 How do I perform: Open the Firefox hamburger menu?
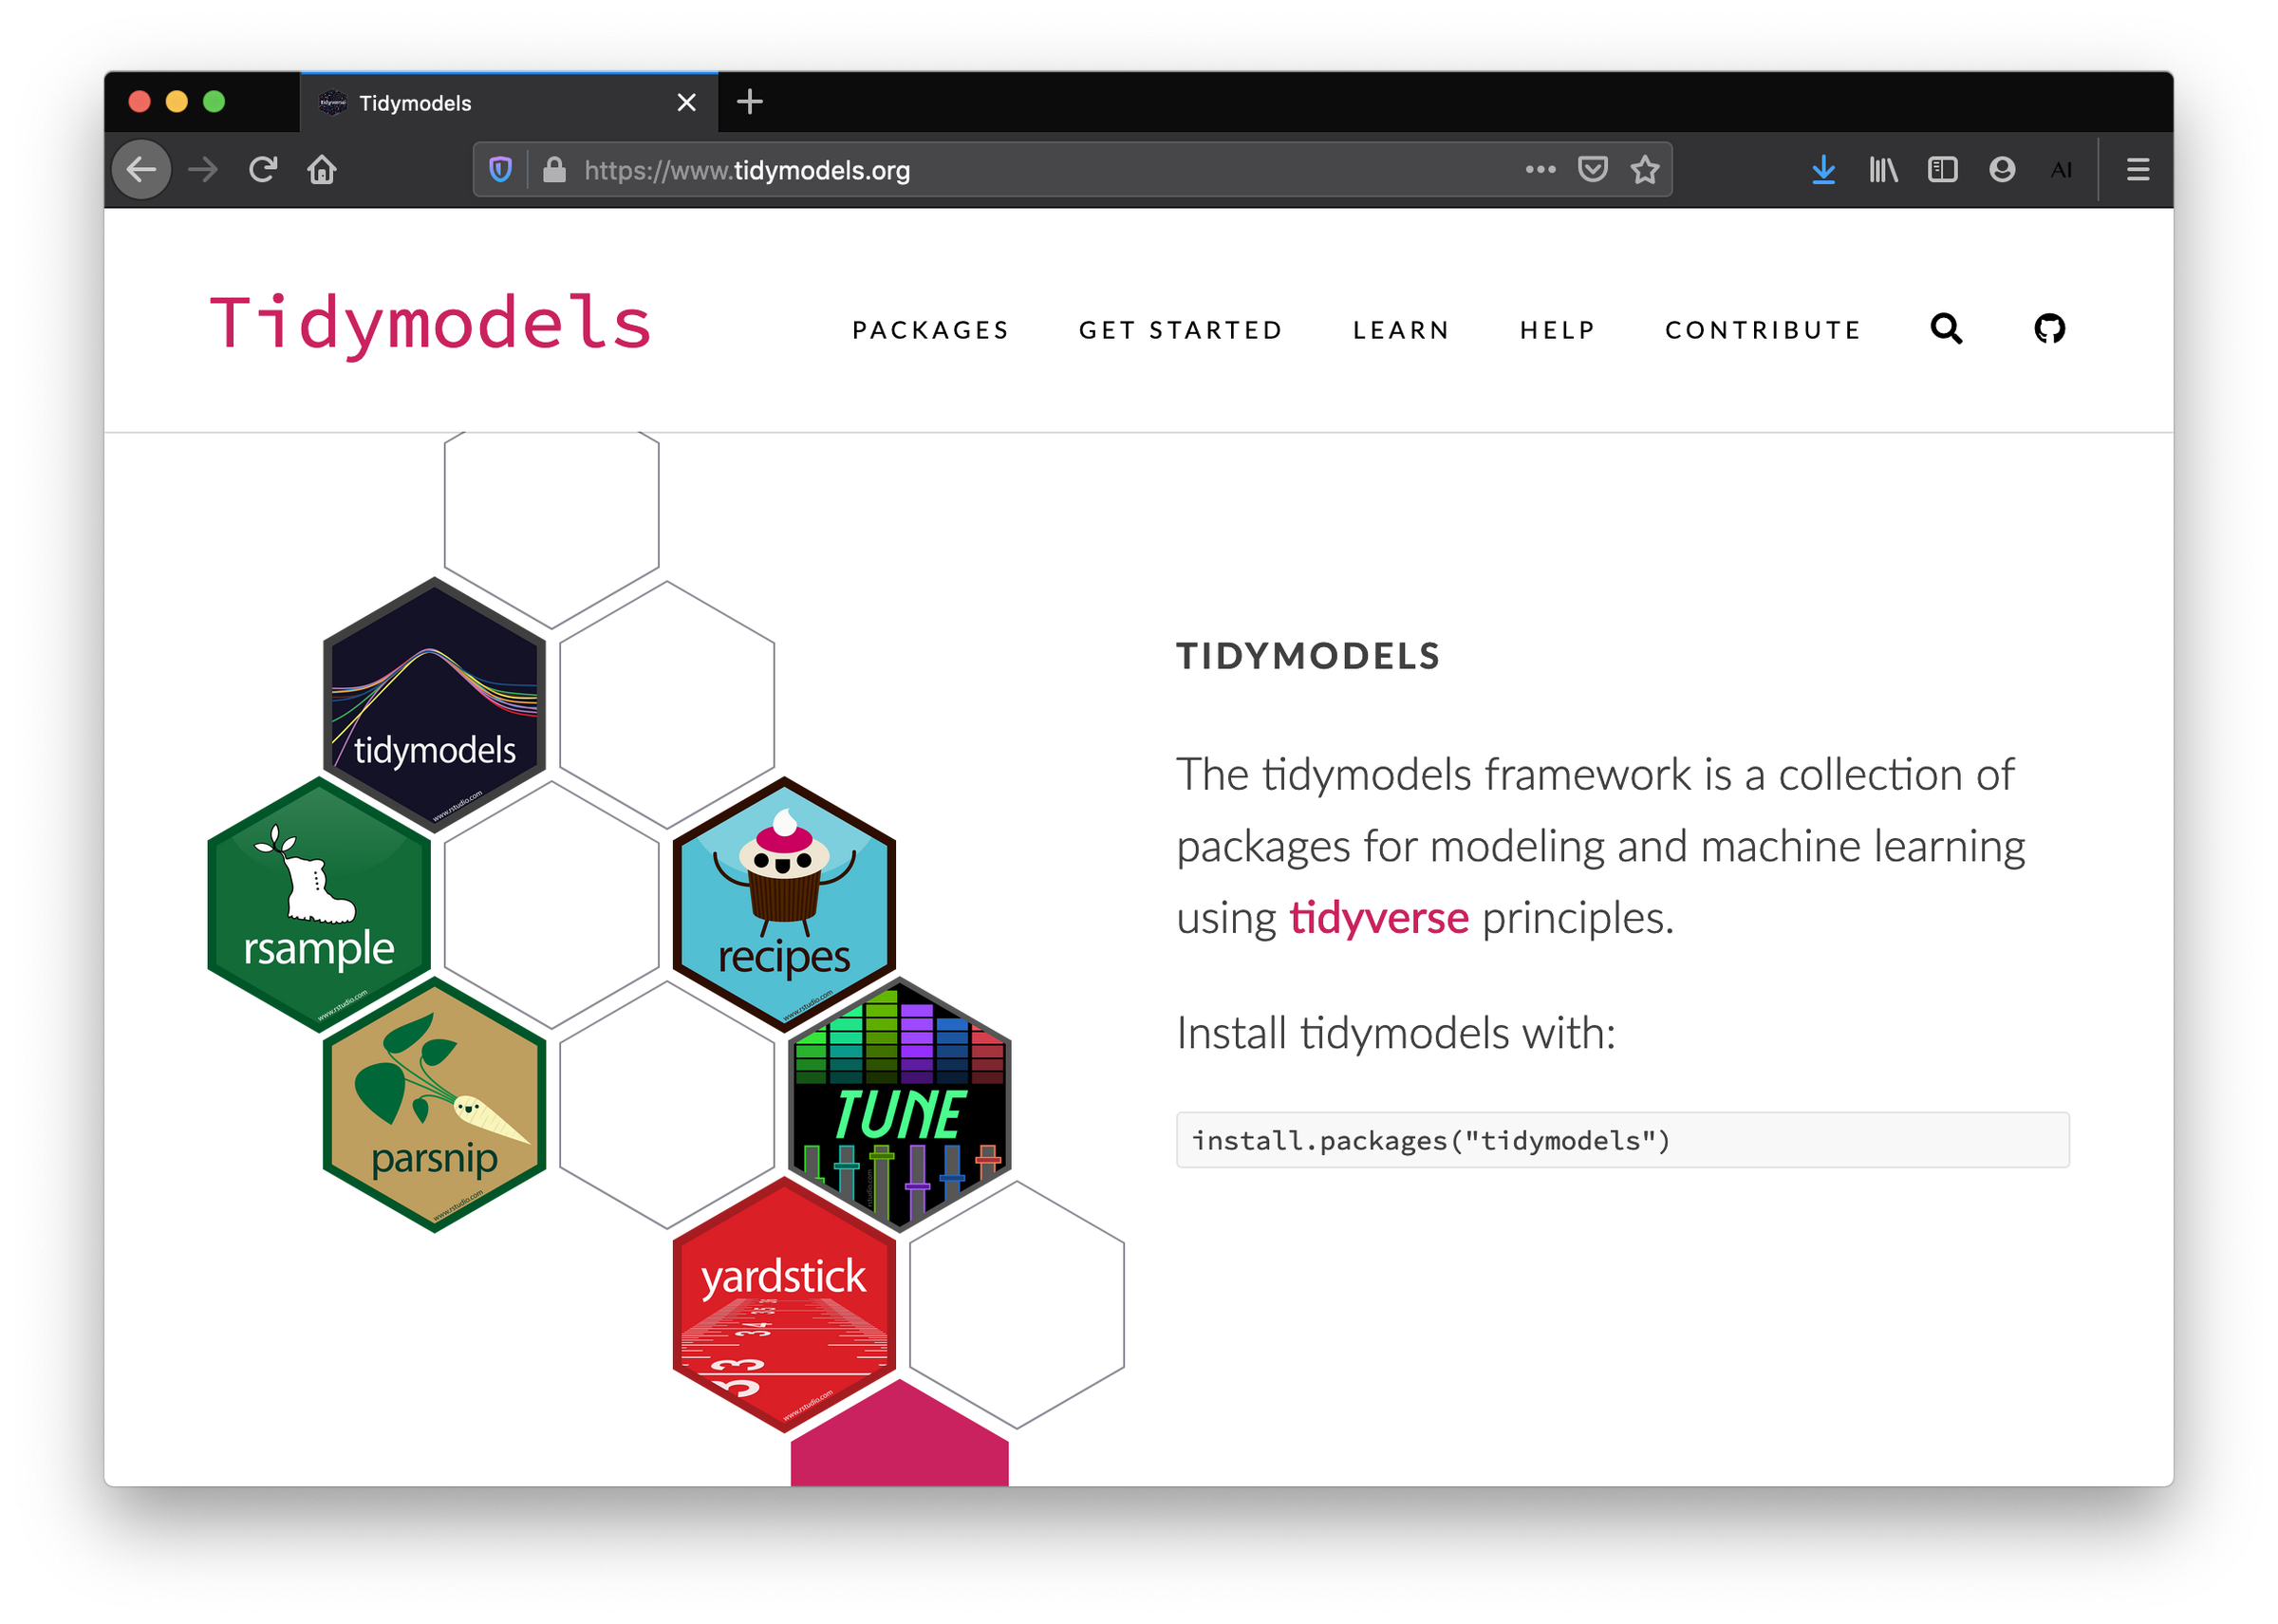2136,169
